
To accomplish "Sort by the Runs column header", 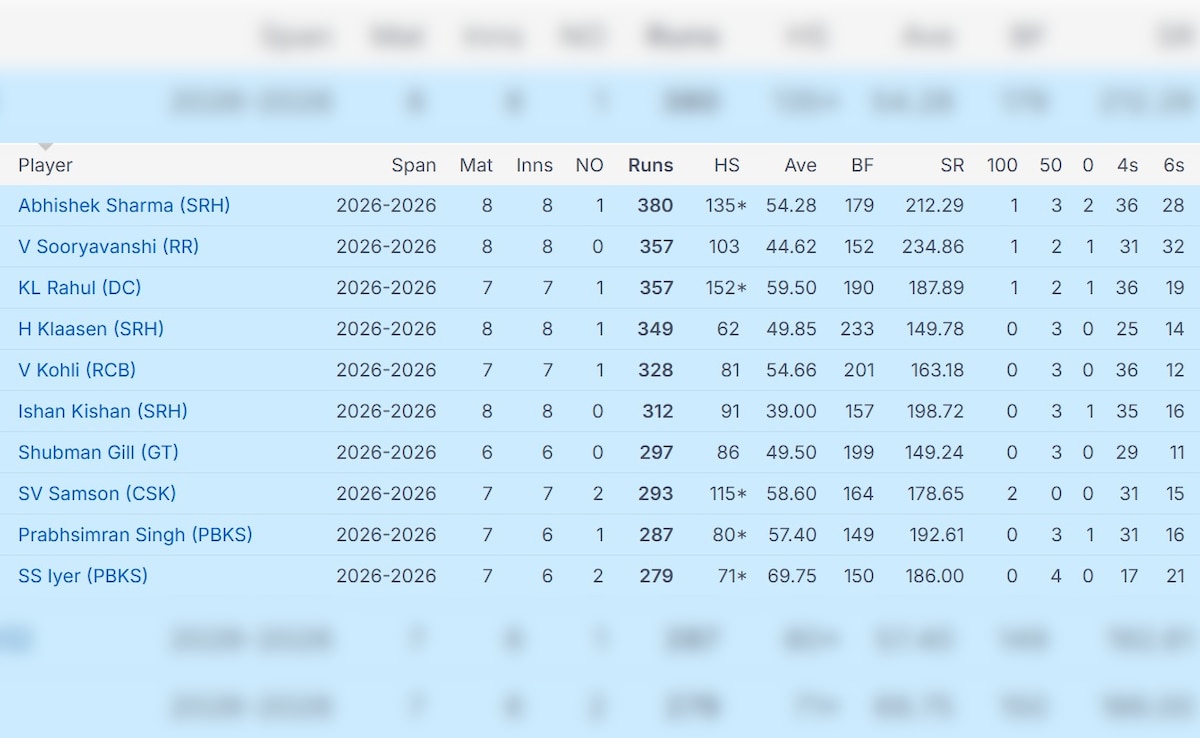I will tap(650, 166).
